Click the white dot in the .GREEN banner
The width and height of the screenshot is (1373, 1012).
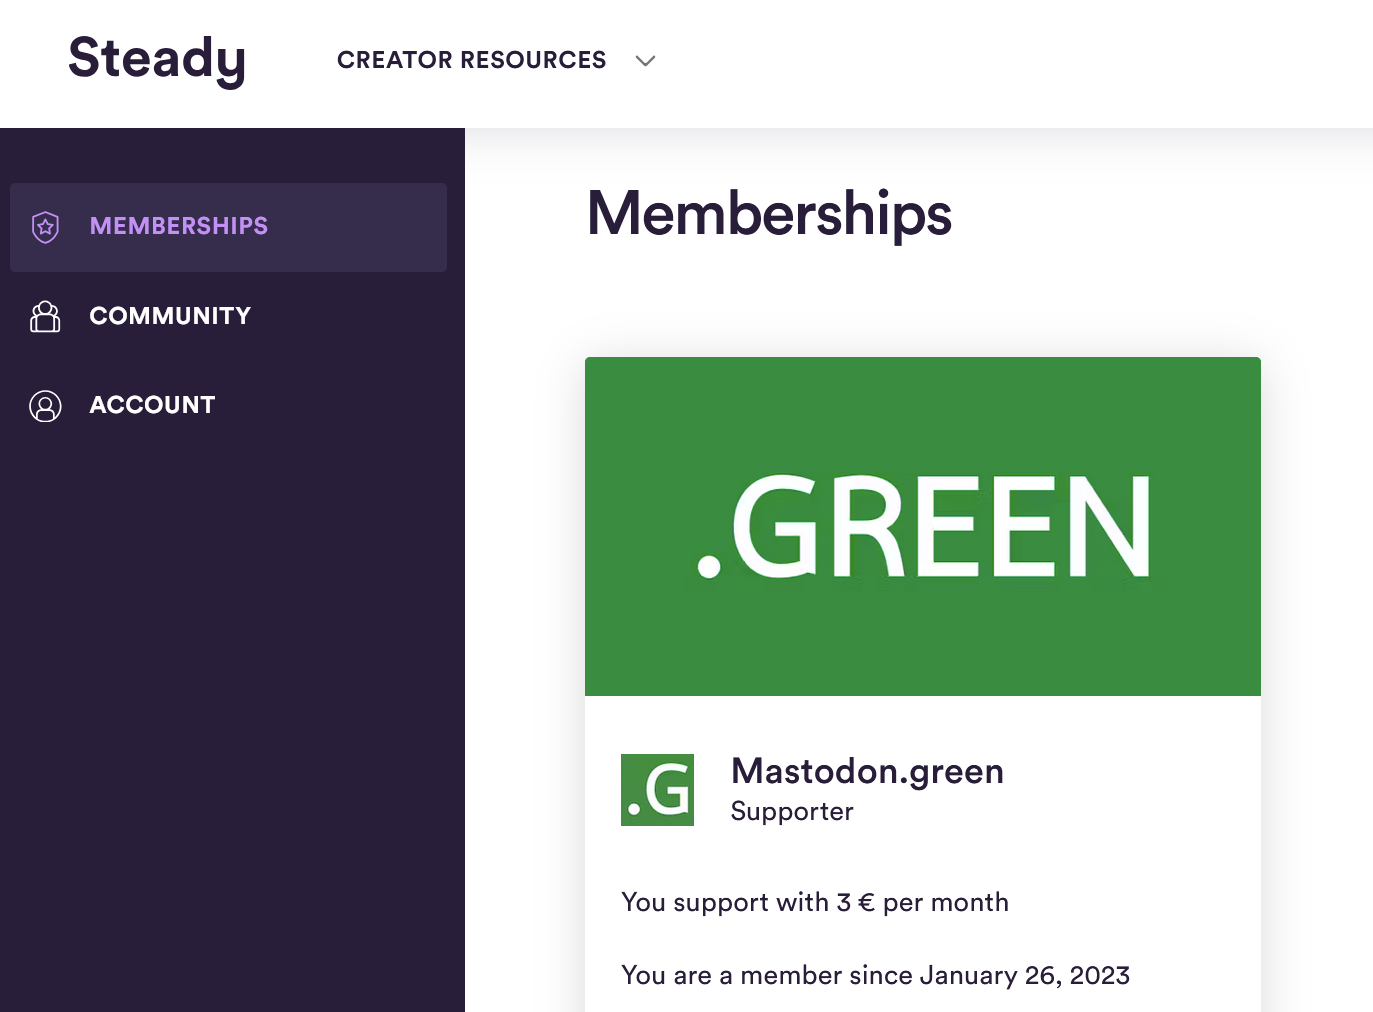click(x=709, y=567)
